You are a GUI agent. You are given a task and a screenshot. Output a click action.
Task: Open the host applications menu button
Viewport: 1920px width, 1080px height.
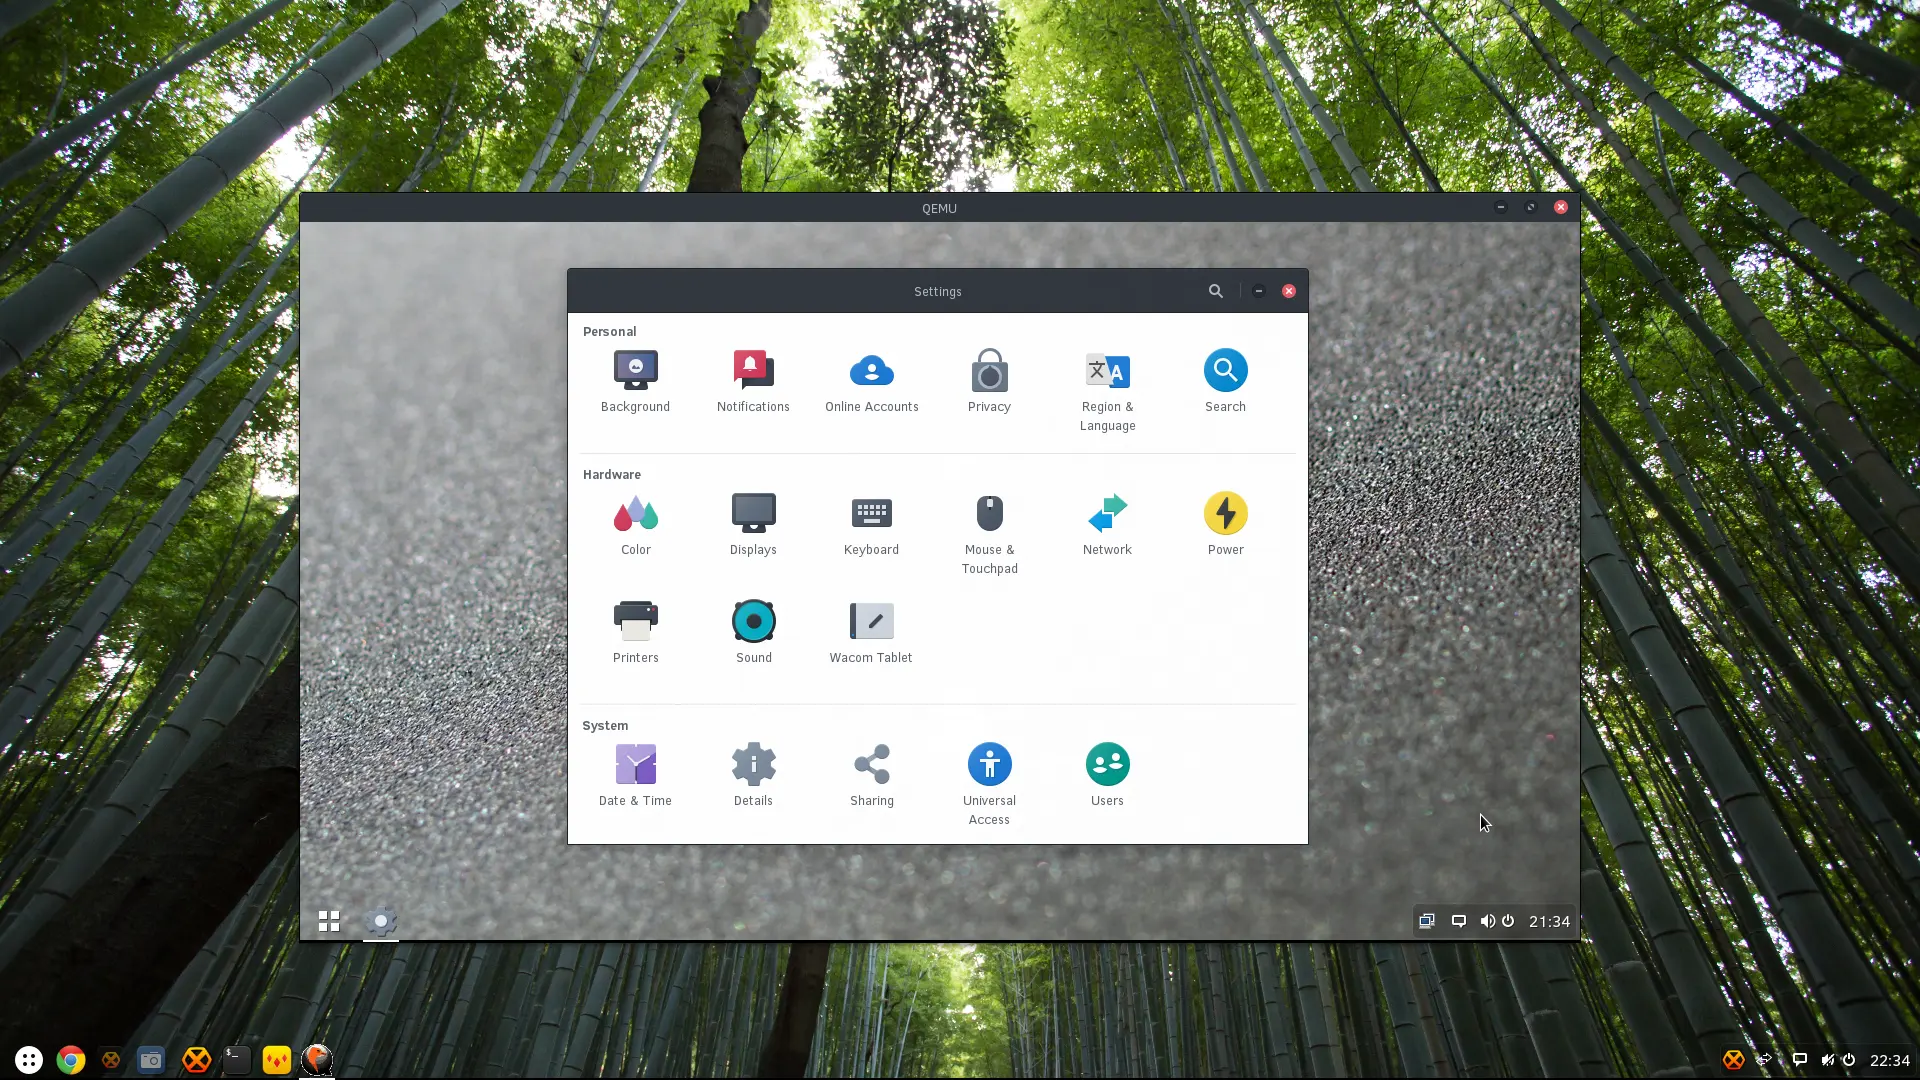point(29,1060)
